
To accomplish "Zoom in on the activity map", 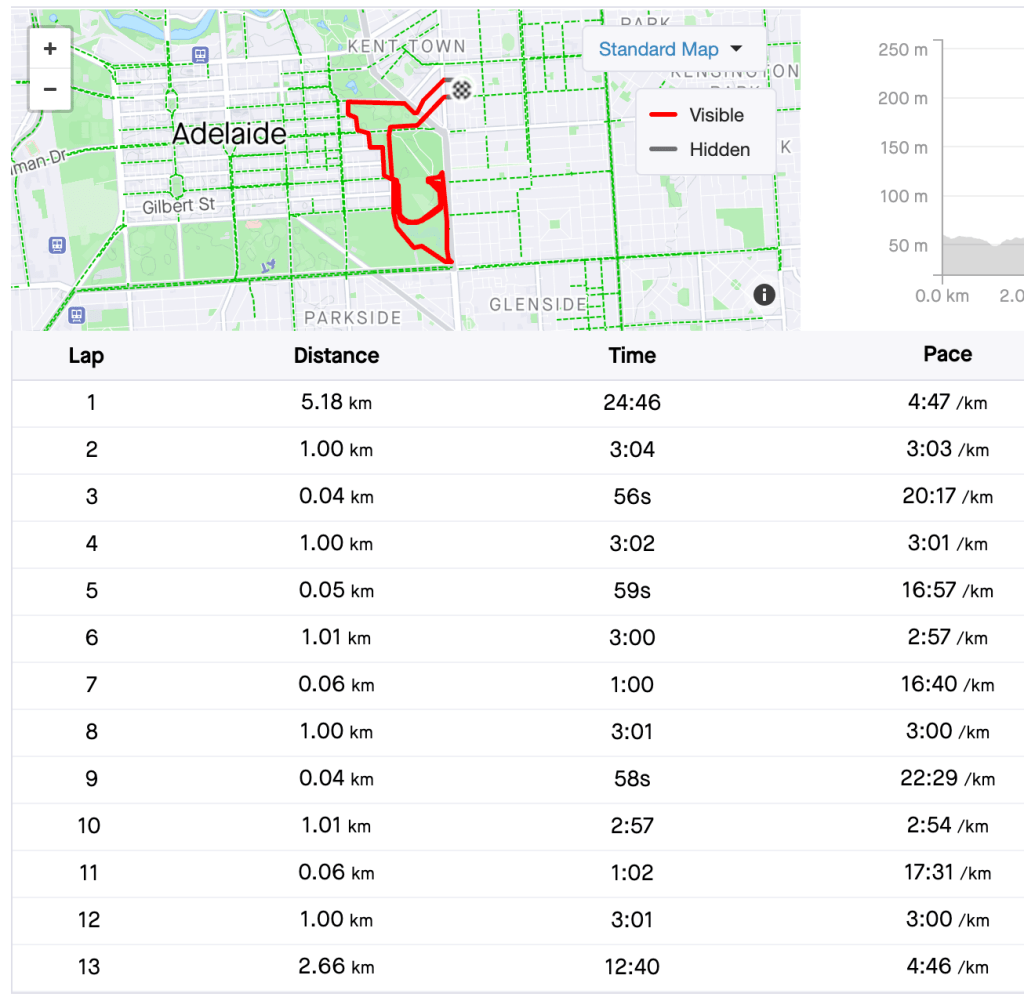I will [x=50, y=49].
